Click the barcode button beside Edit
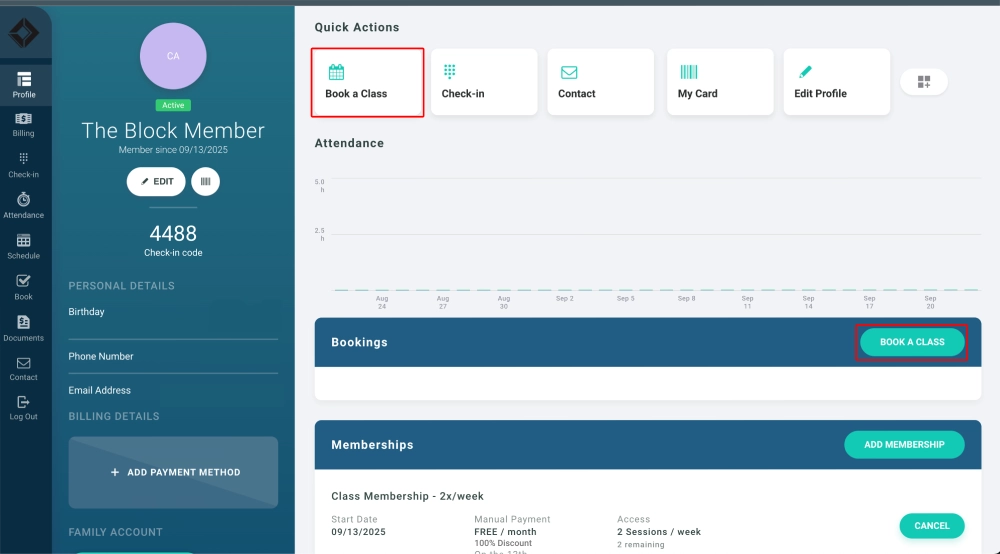 (x=205, y=182)
